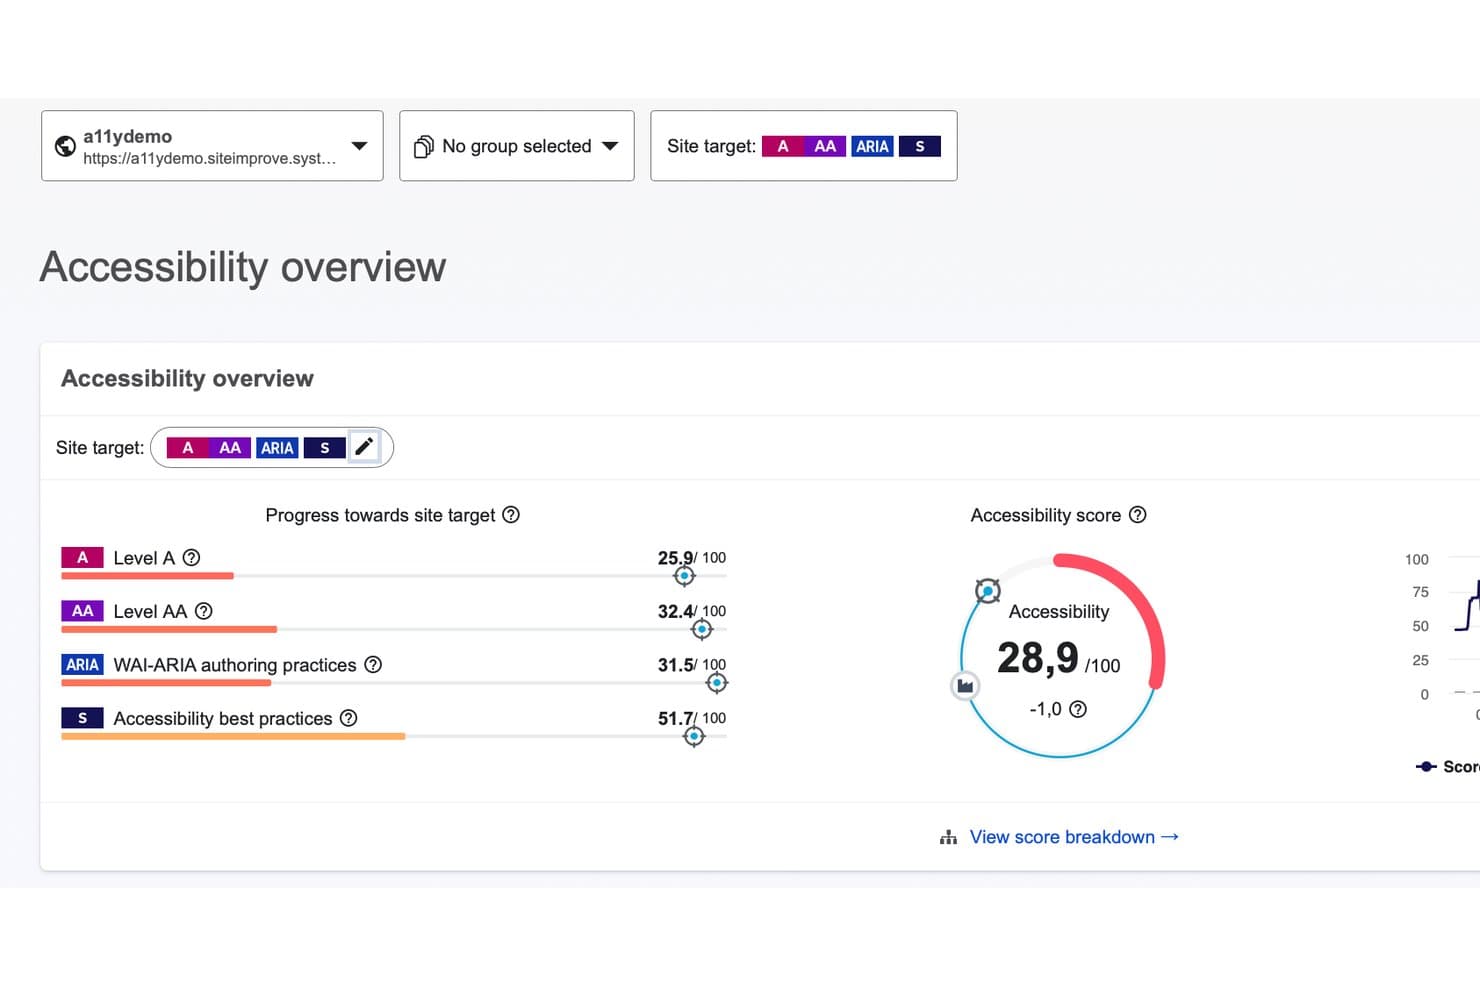The height and width of the screenshot is (987, 1480).
Task: Open help icon beside Accessibility score heading
Action: point(1138,515)
